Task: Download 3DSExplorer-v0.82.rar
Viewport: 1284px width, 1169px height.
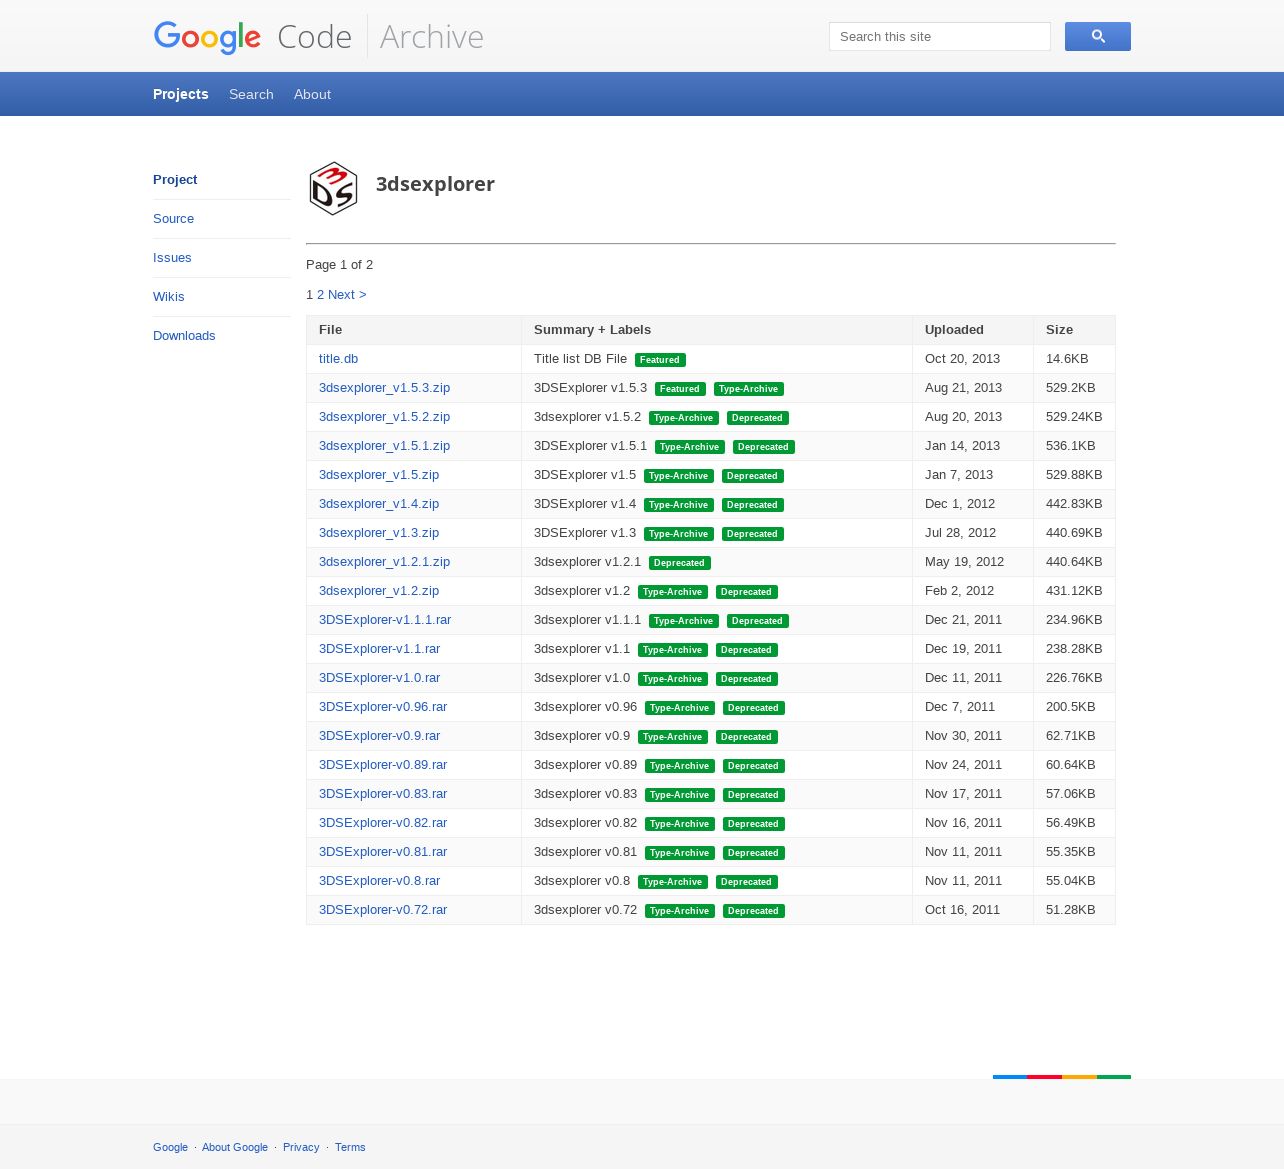Action: click(x=383, y=823)
